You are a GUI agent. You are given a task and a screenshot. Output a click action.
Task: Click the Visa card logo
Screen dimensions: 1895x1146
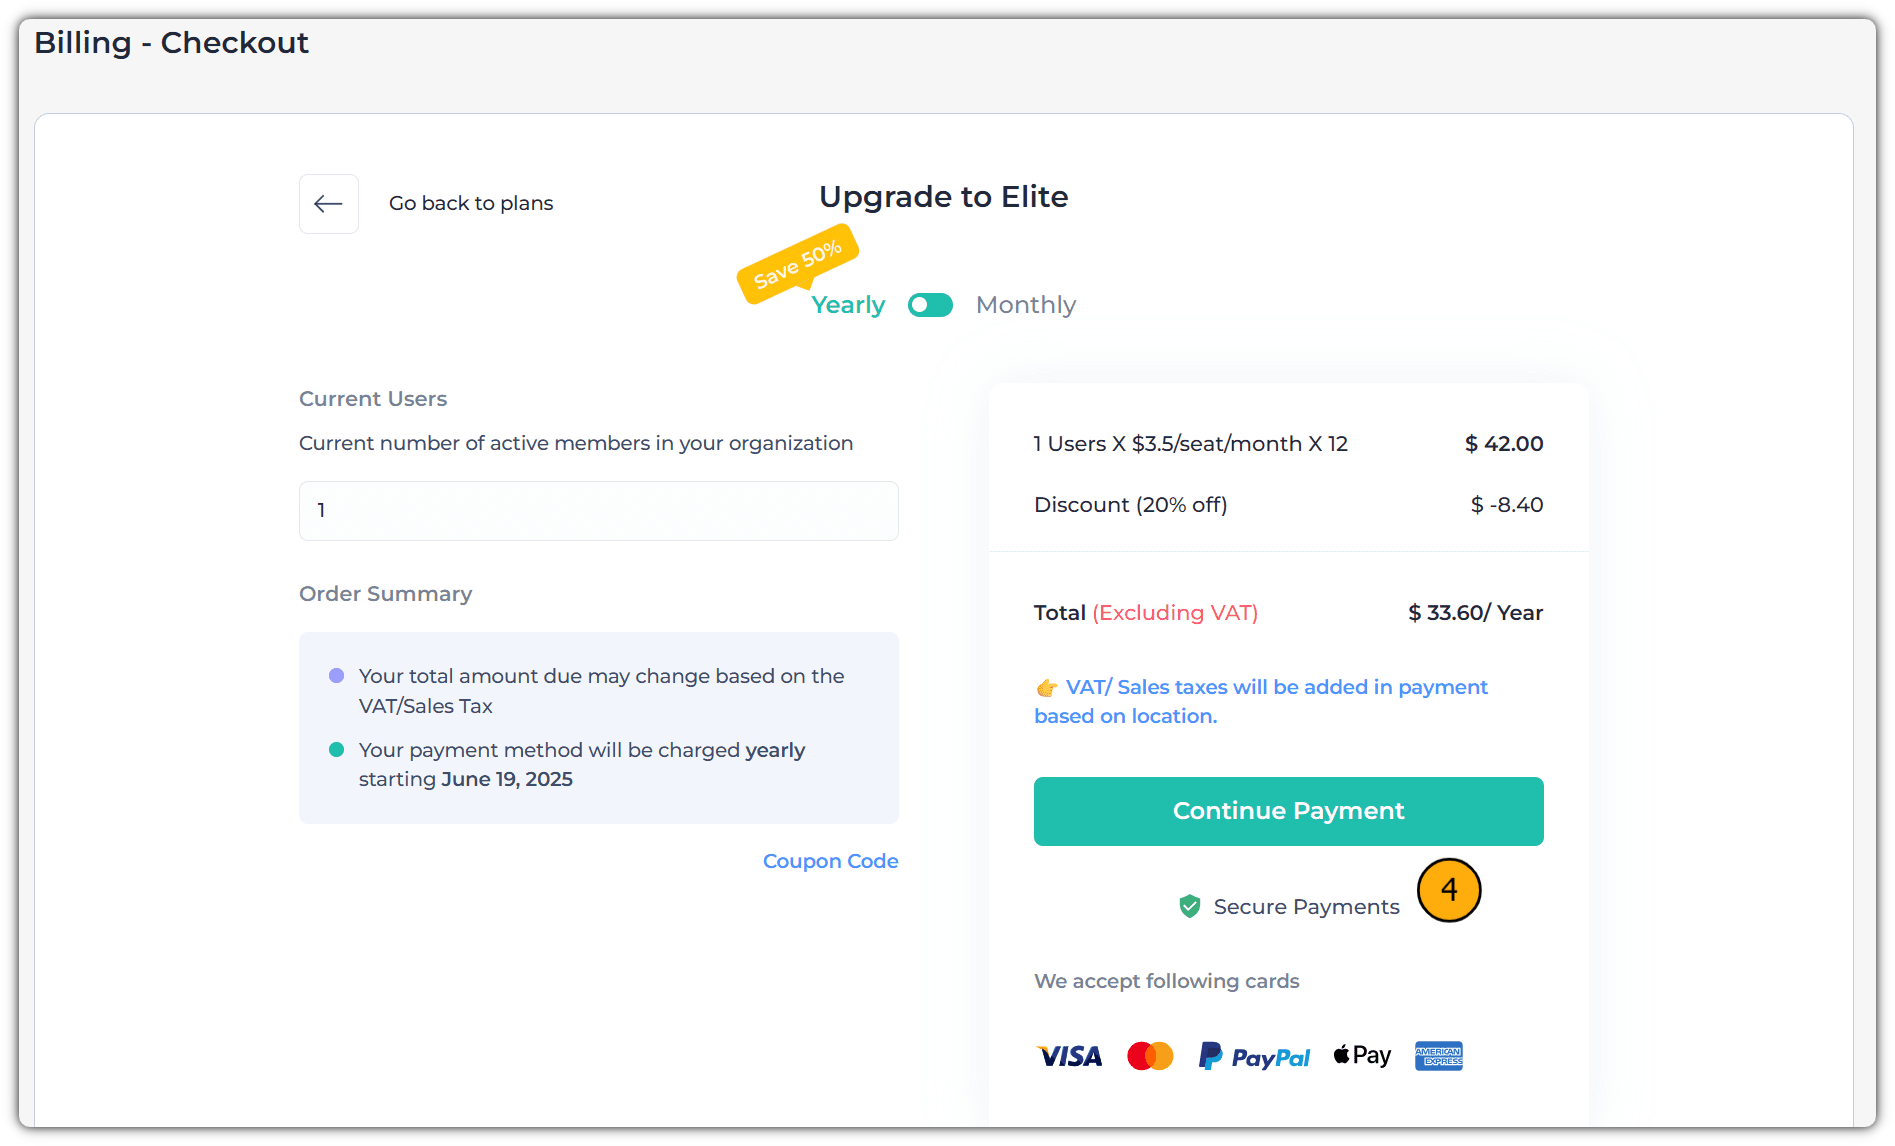(x=1070, y=1056)
